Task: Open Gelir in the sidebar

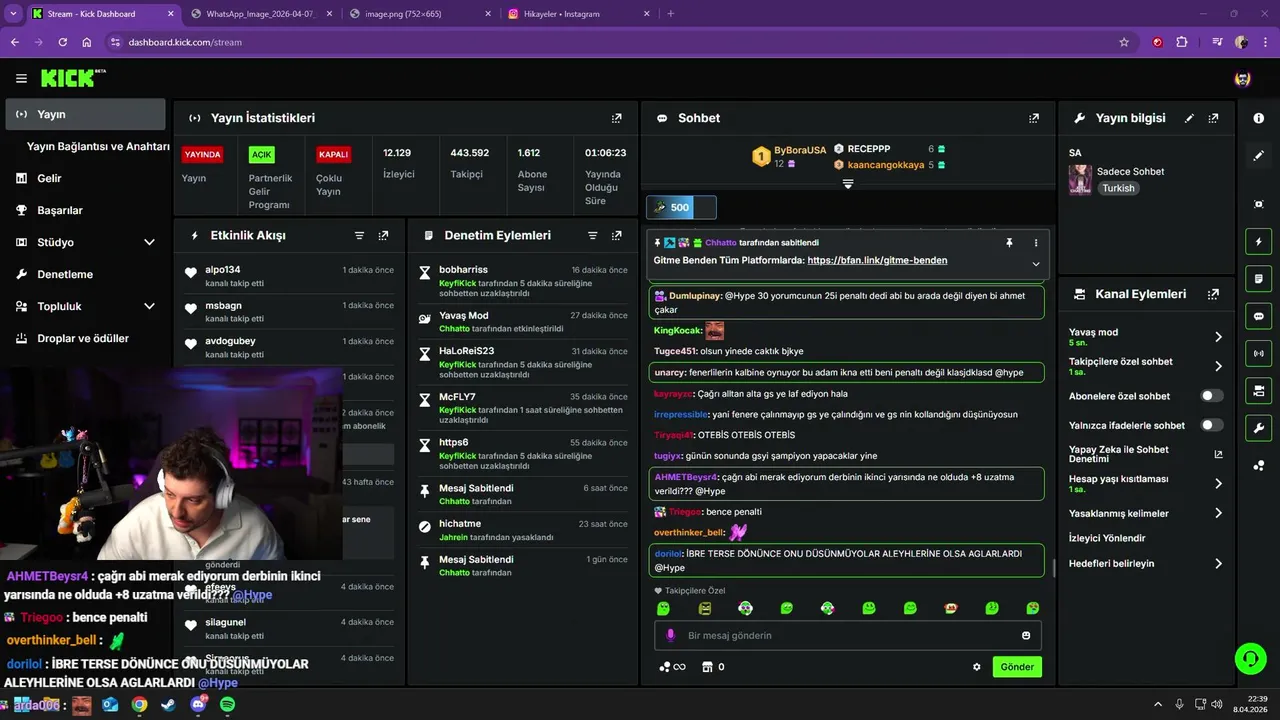Action: 85,178
